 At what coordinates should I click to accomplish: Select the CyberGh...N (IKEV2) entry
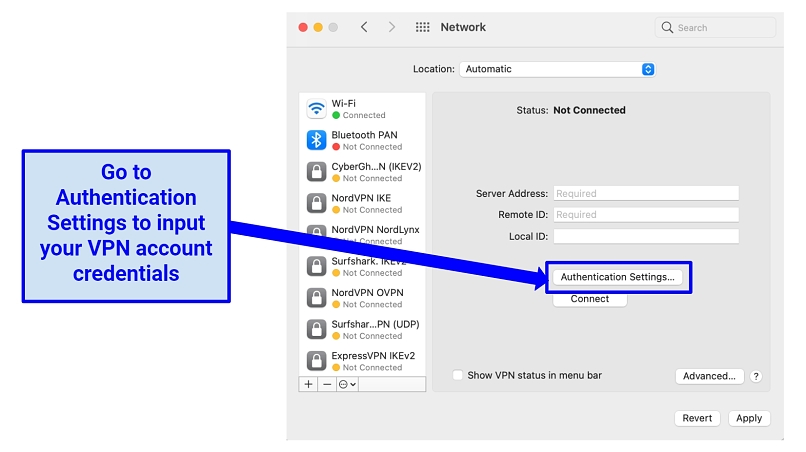coord(362,172)
